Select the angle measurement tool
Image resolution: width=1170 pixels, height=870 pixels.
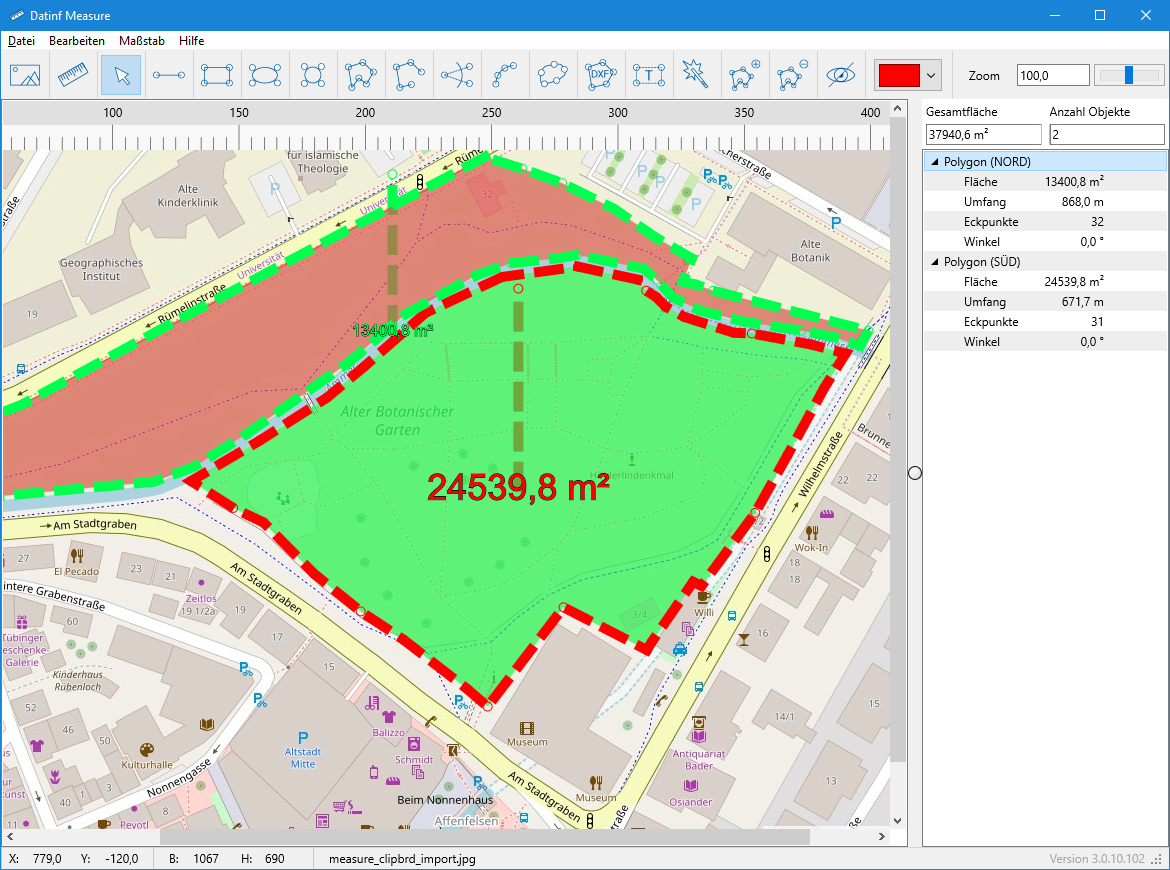tap(457, 75)
